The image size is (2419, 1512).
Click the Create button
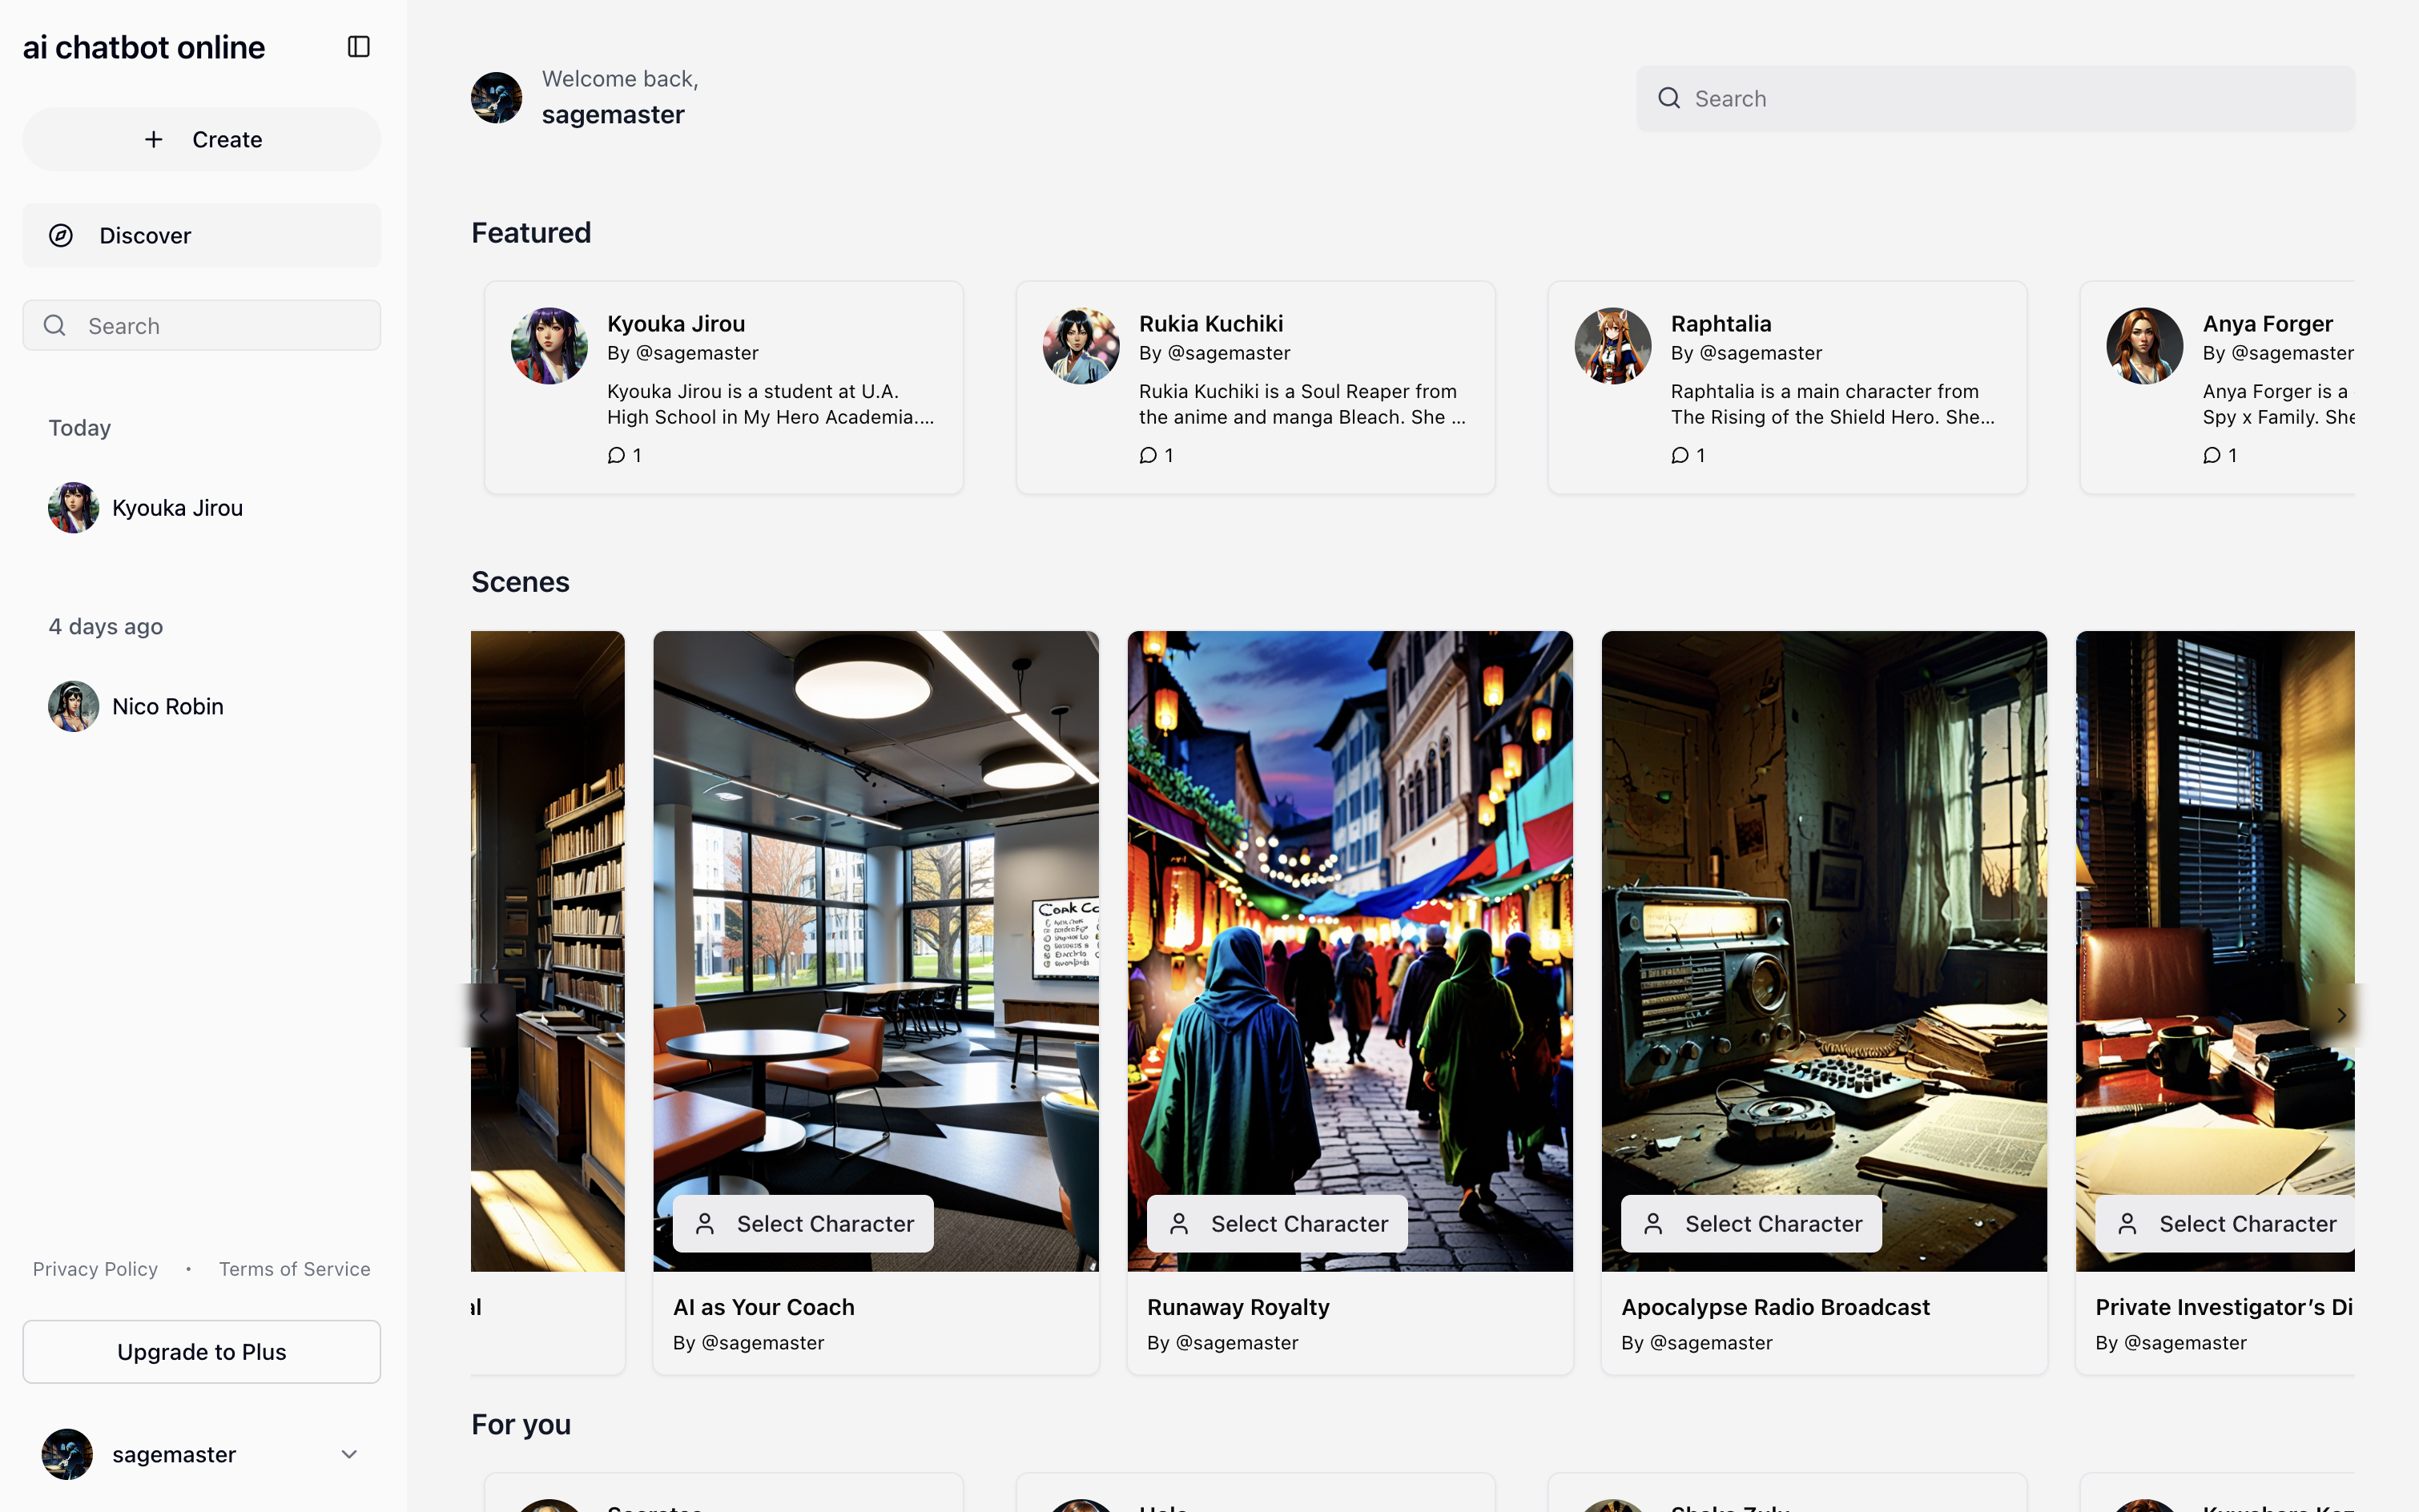[201, 140]
